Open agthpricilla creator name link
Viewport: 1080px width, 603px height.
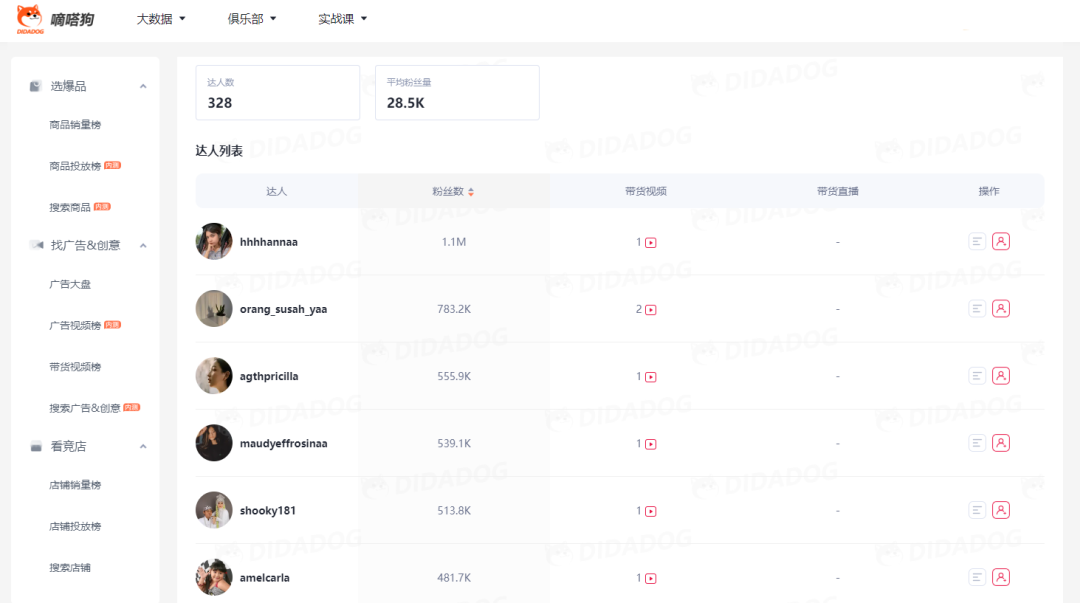point(269,376)
